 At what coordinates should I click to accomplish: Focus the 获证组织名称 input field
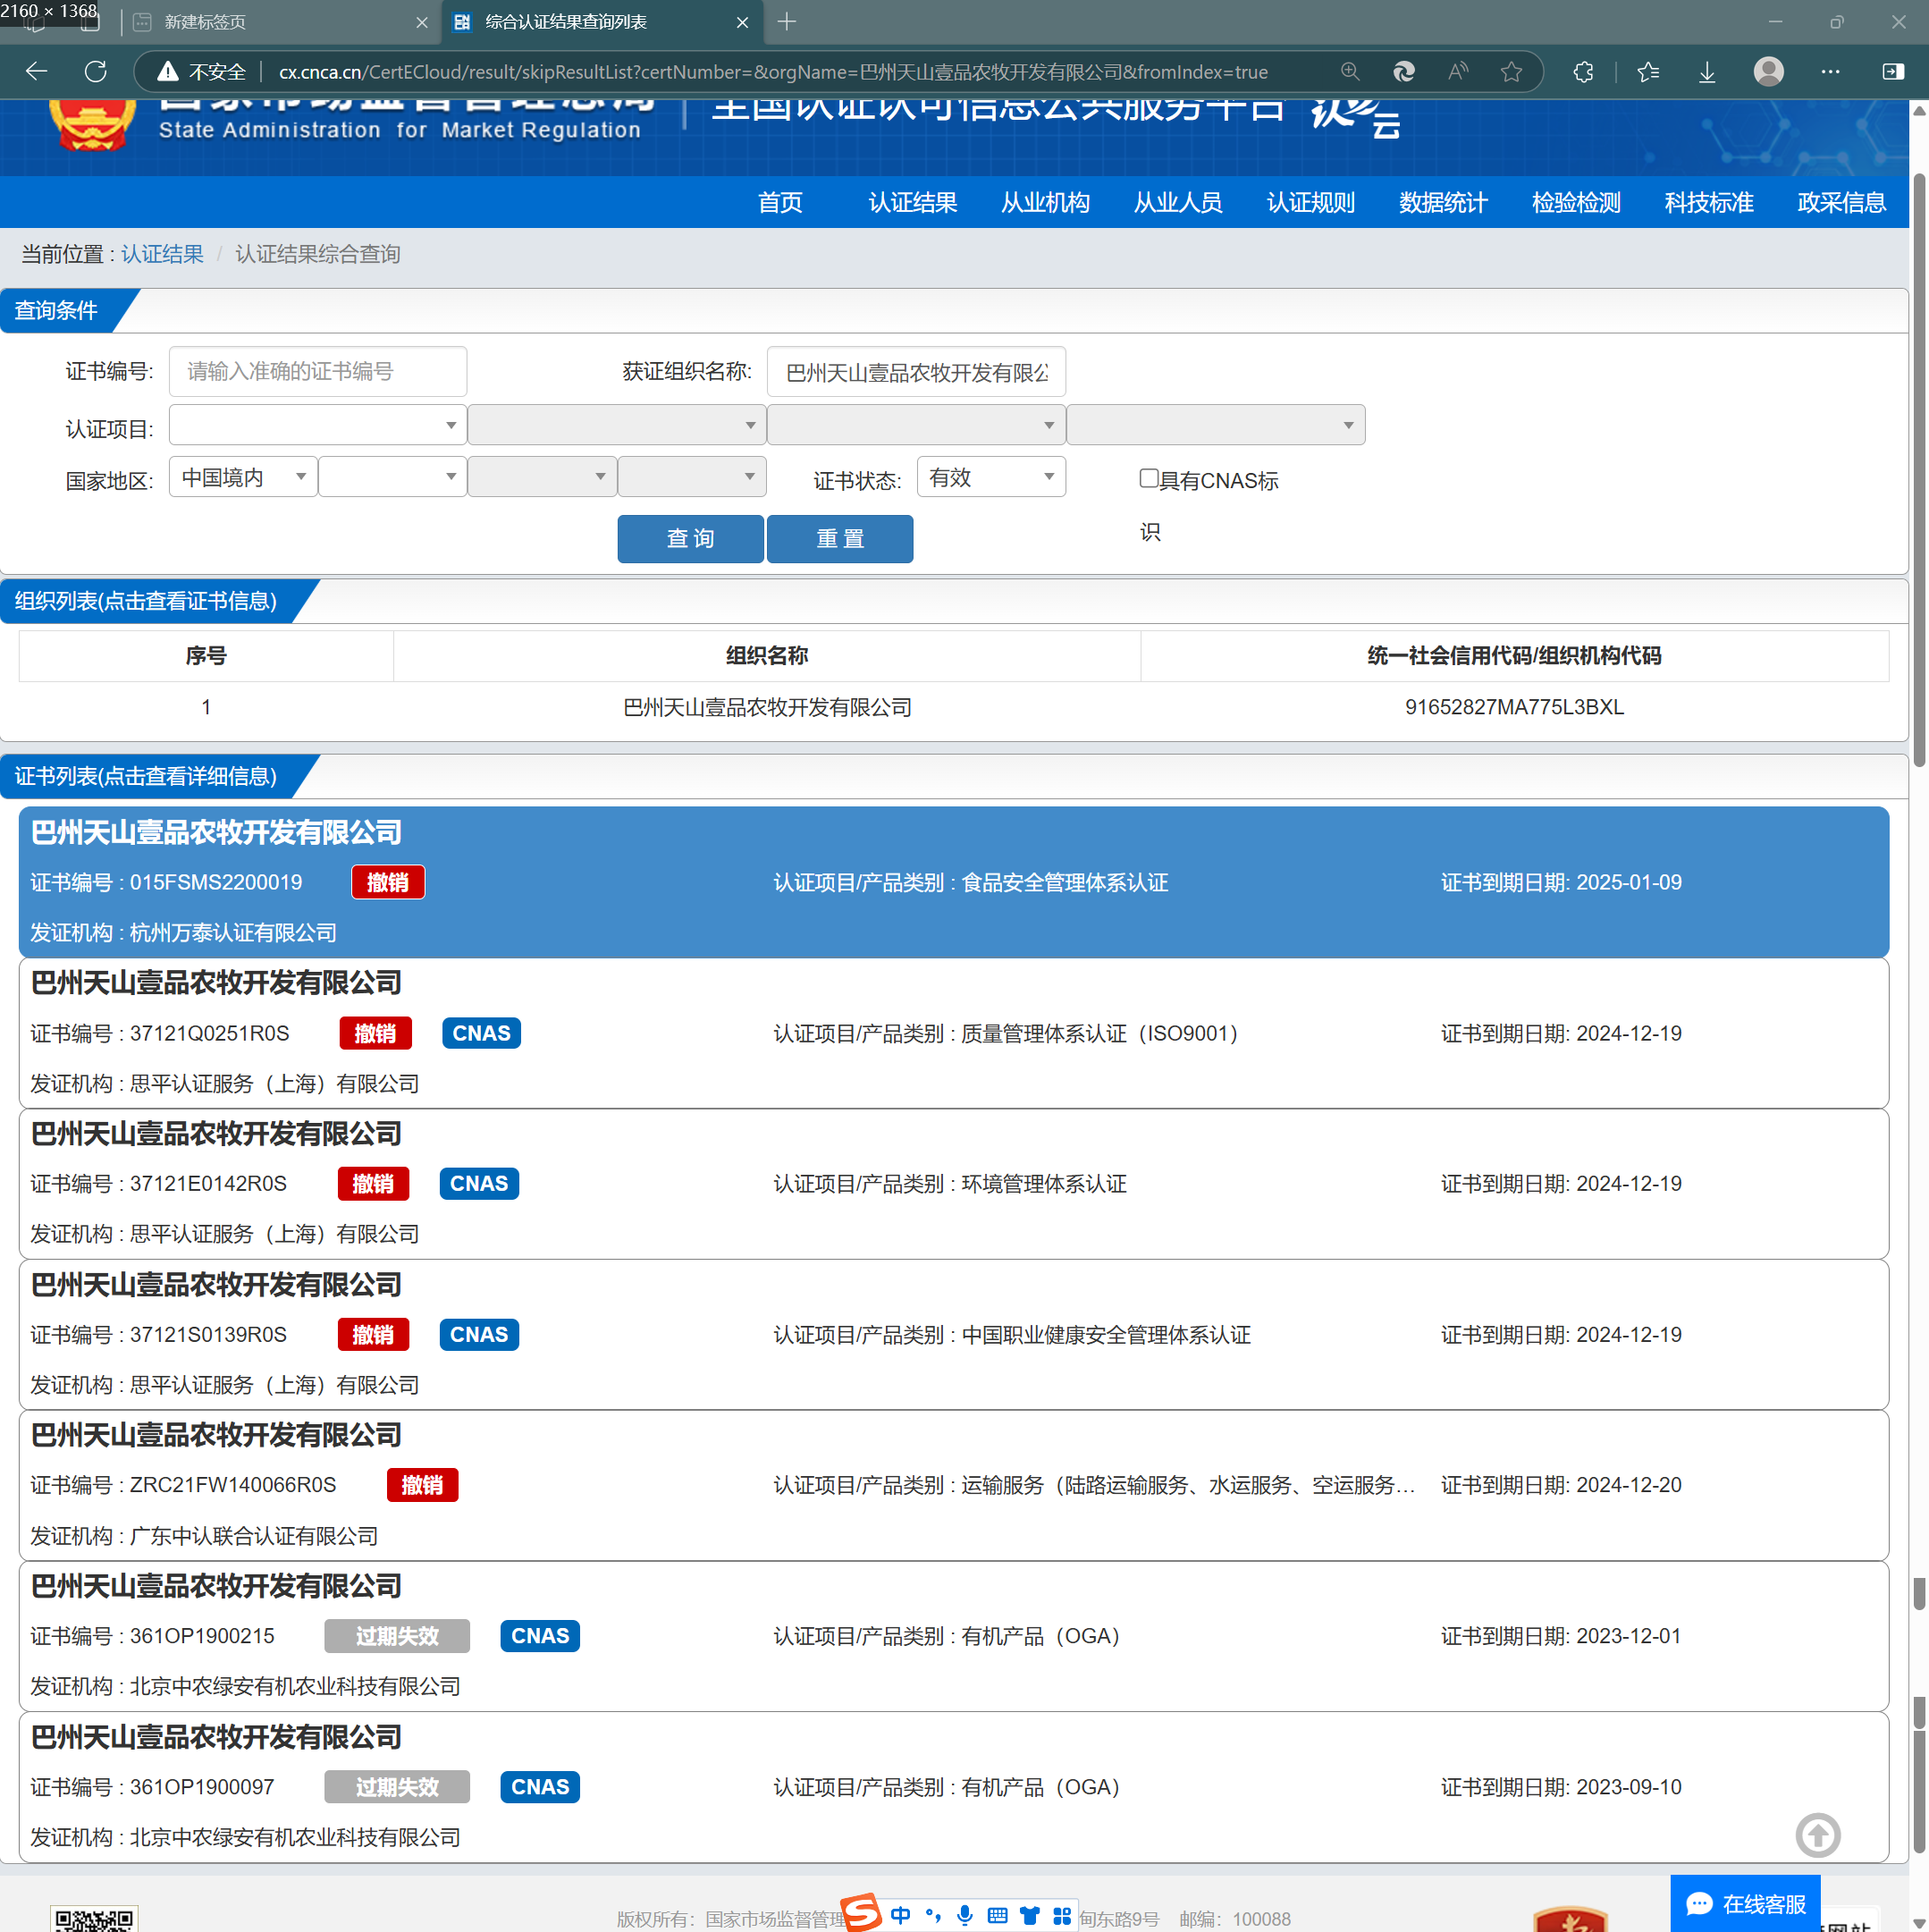[916, 372]
